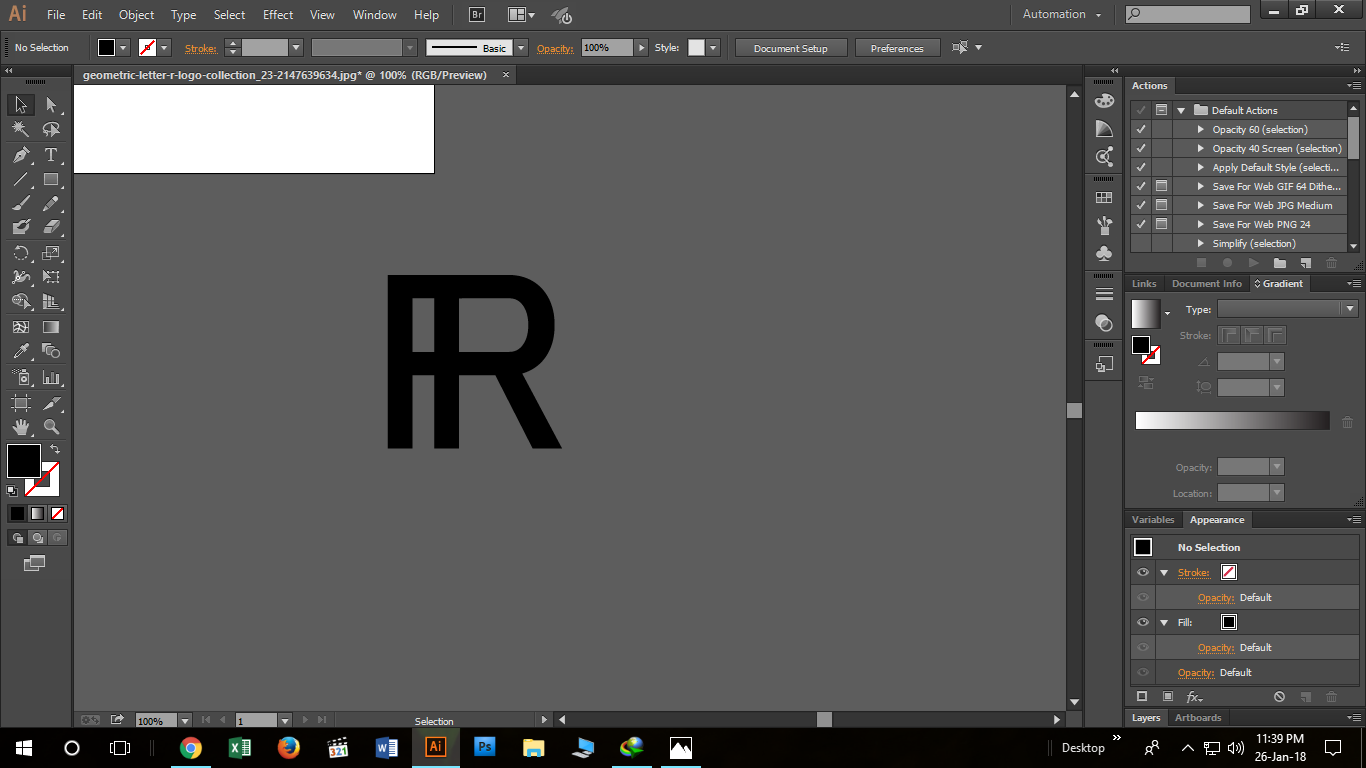The height and width of the screenshot is (768, 1366).
Task: Collapse the Default Actions folder
Action: 1181,110
